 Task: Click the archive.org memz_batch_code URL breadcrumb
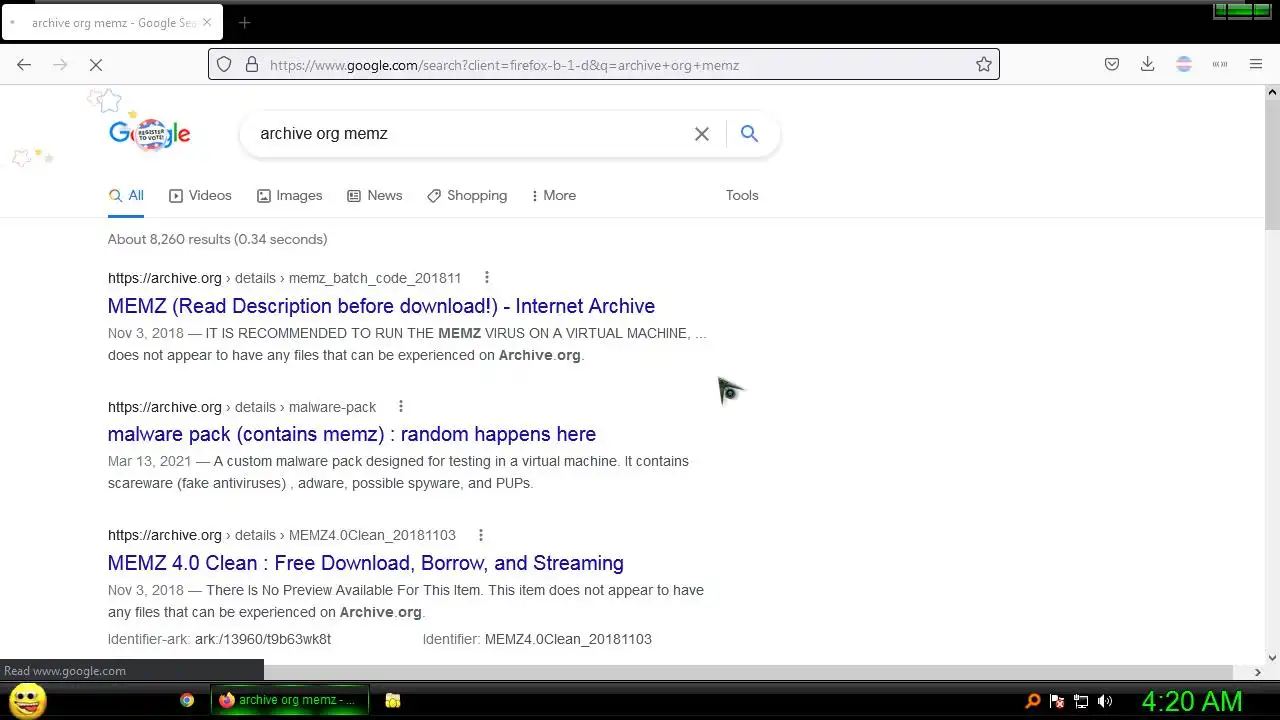[x=285, y=278]
